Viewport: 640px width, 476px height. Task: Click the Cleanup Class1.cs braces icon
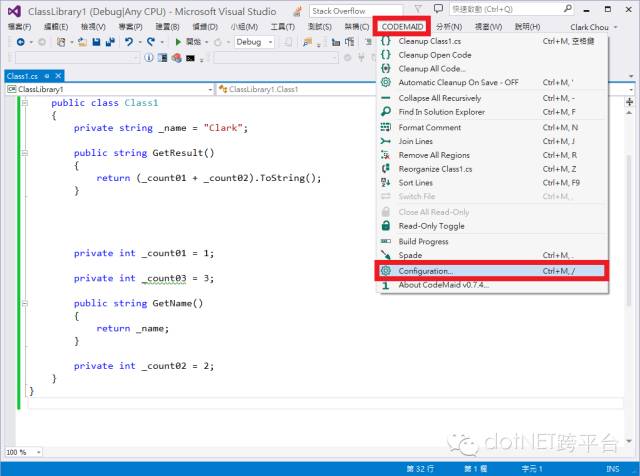[x=385, y=41]
